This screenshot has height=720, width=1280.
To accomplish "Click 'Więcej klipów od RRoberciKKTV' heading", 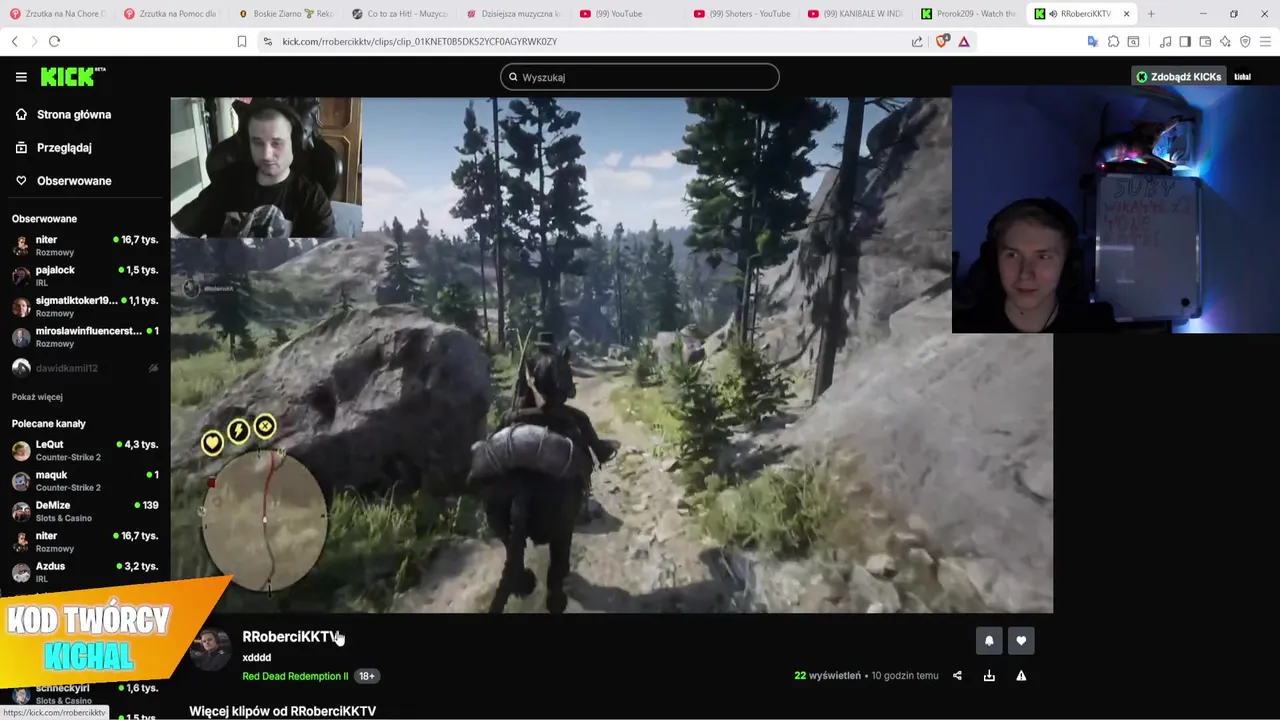I will pos(283,711).
